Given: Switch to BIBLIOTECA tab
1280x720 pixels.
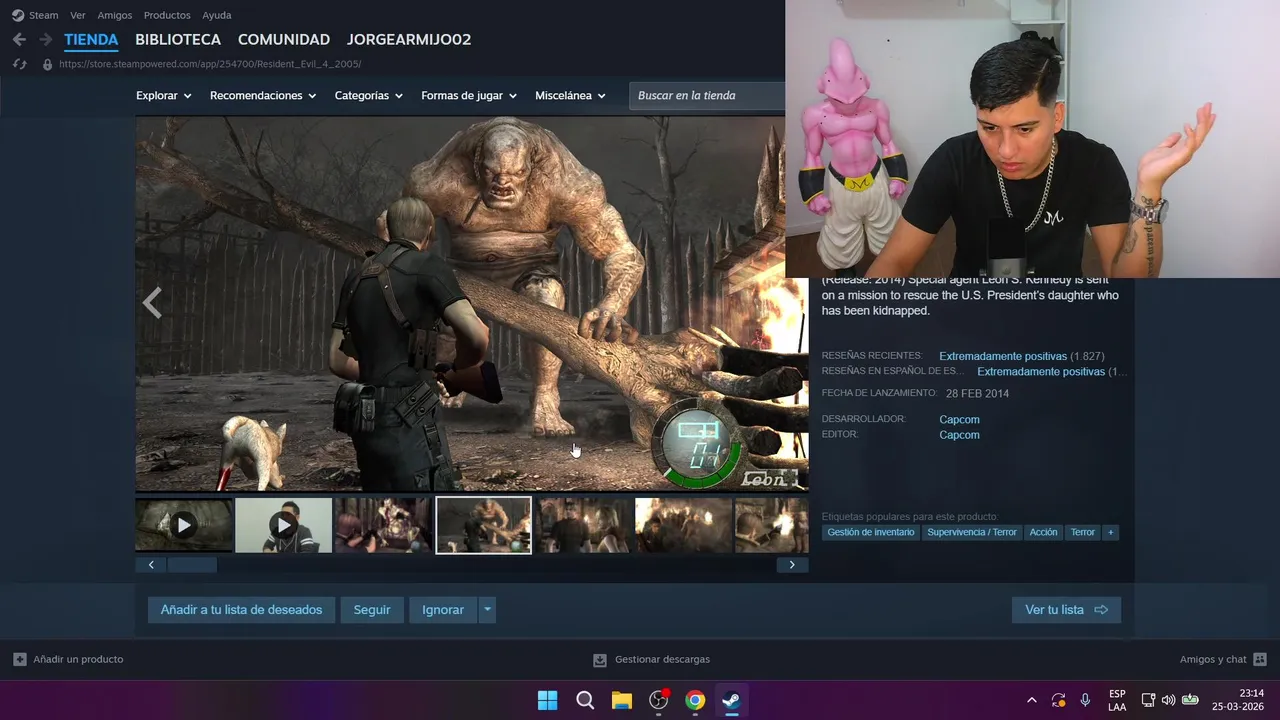Looking at the screenshot, I should (178, 40).
